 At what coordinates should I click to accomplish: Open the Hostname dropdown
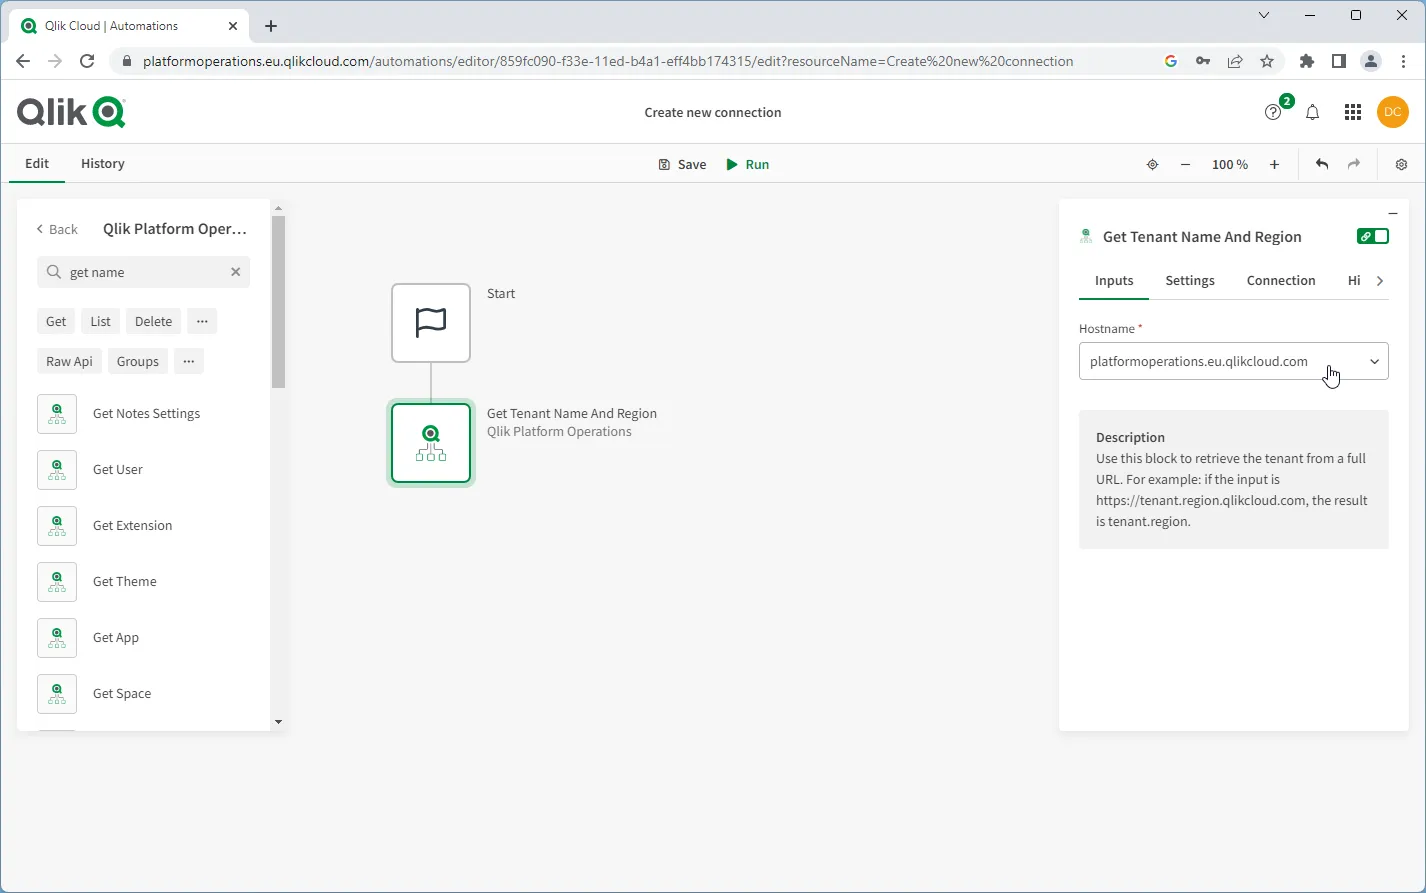tap(1374, 361)
